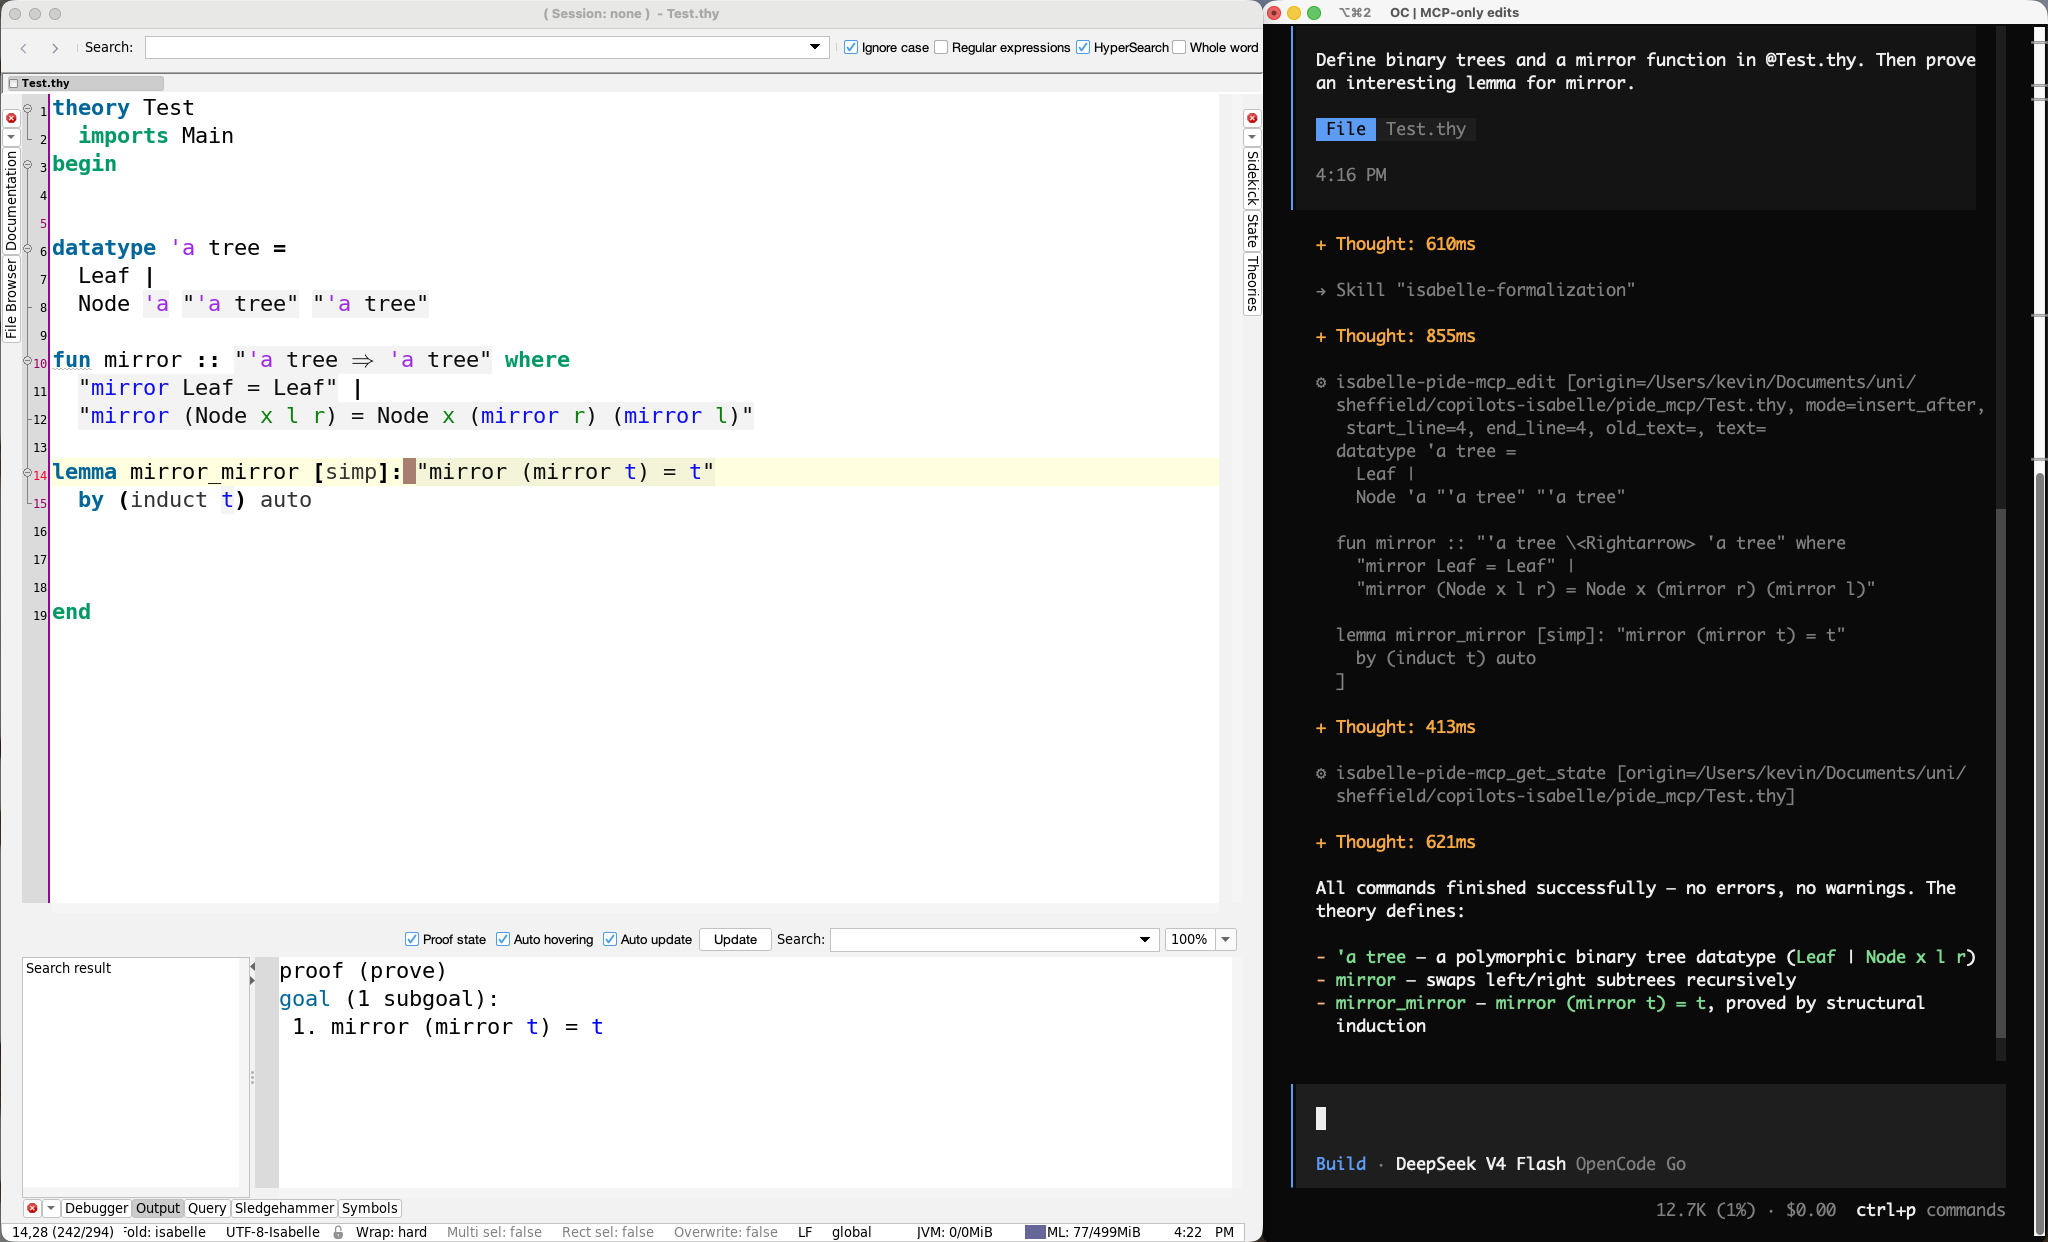Select the Output tab
2048x1242 pixels.
pyautogui.click(x=158, y=1208)
